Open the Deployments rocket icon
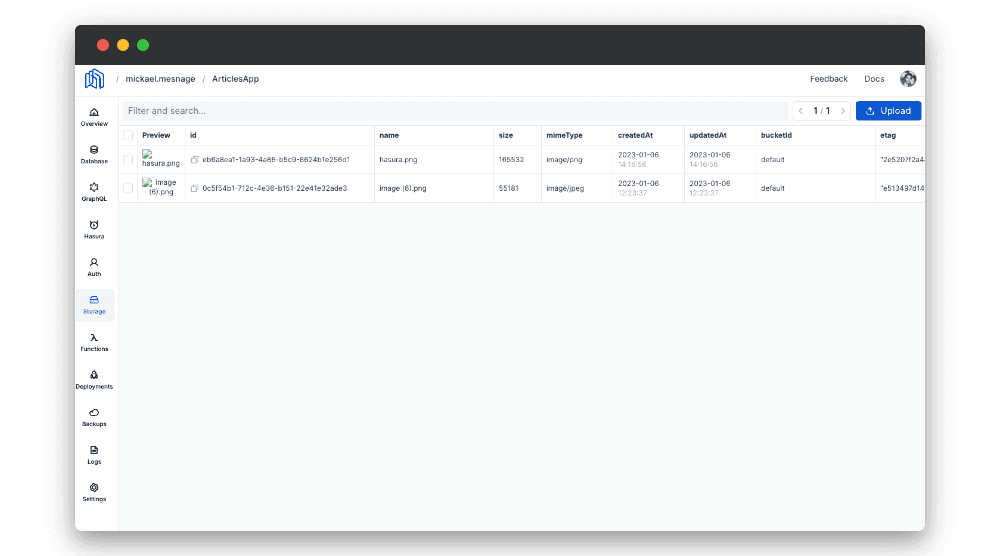Viewport: 1000px width, 556px height. click(94, 375)
